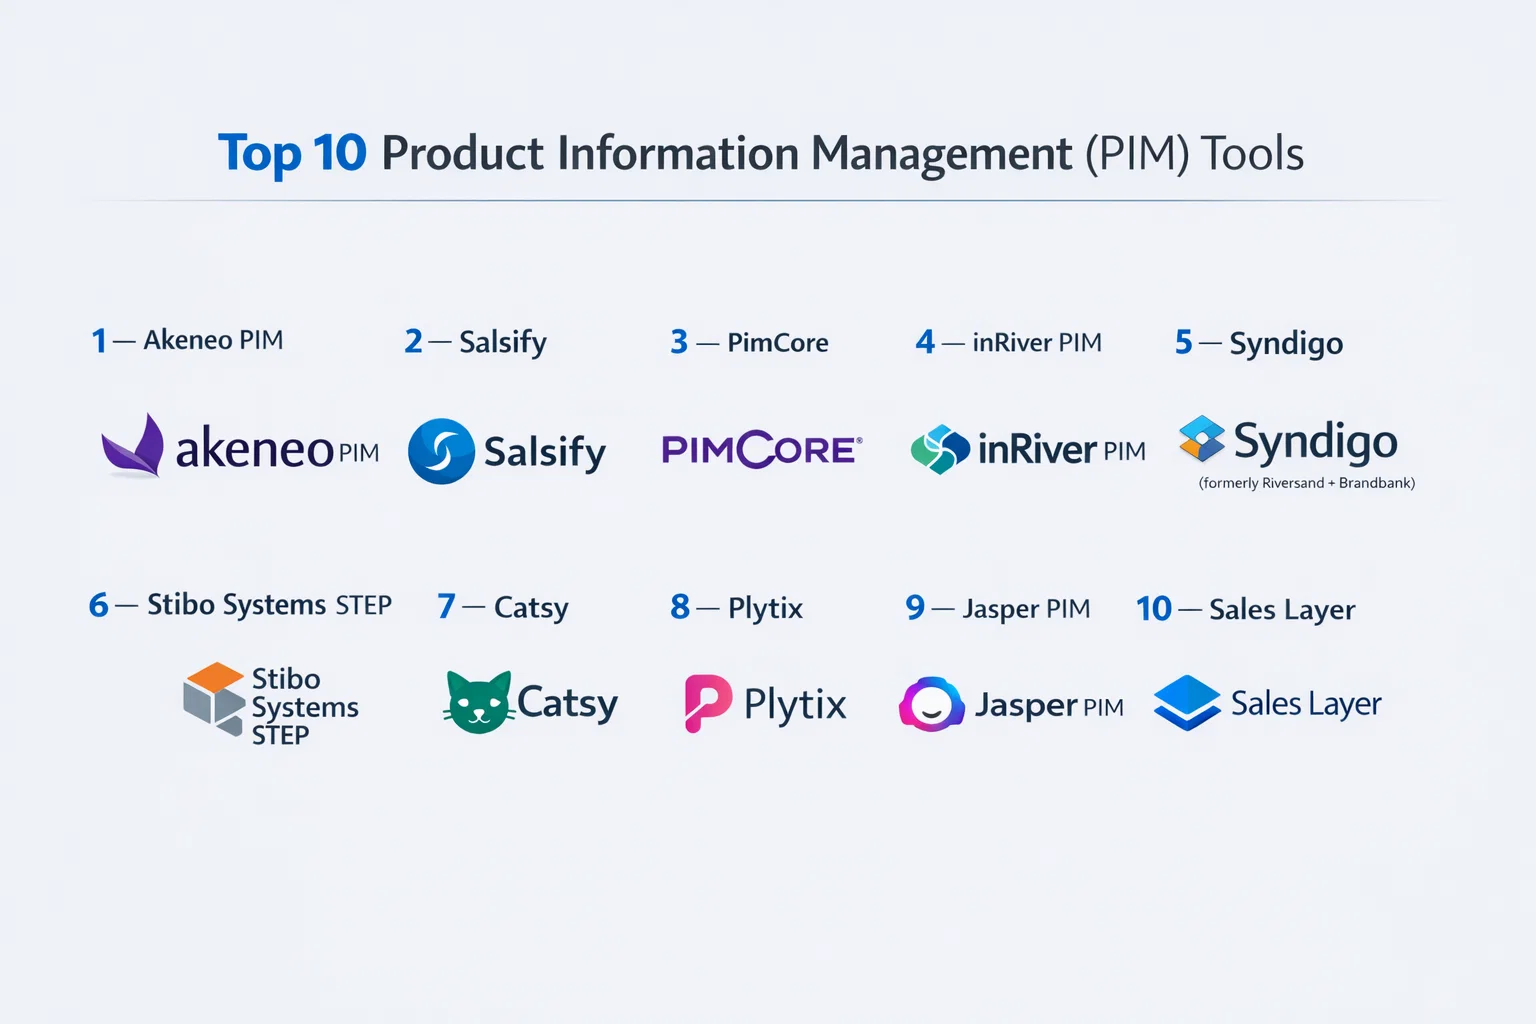Screen dimensions: 1536x1024
Task: Click the "10 — Sales Layer" heading
Action: 1246,609
